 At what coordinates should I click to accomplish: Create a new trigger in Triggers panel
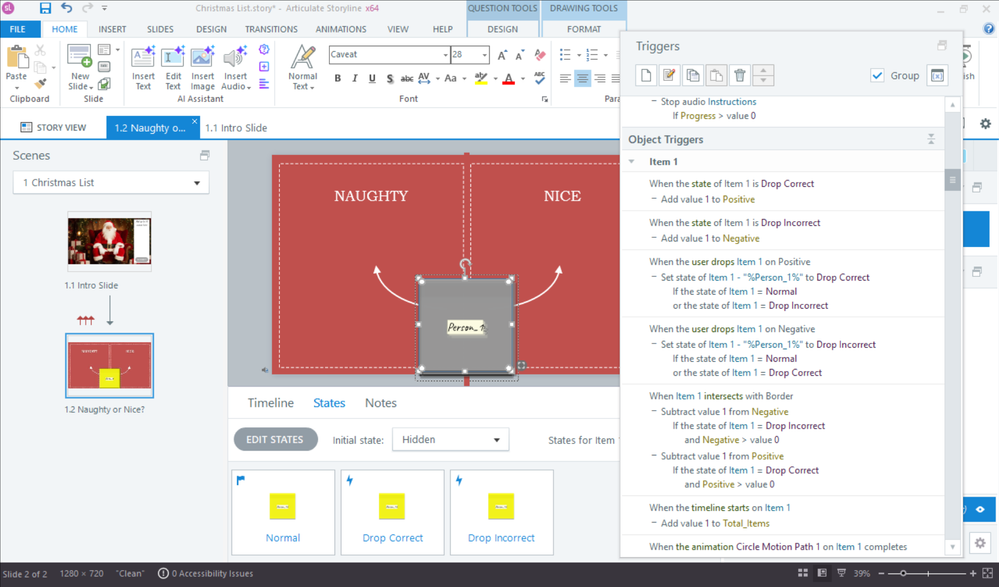point(647,75)
